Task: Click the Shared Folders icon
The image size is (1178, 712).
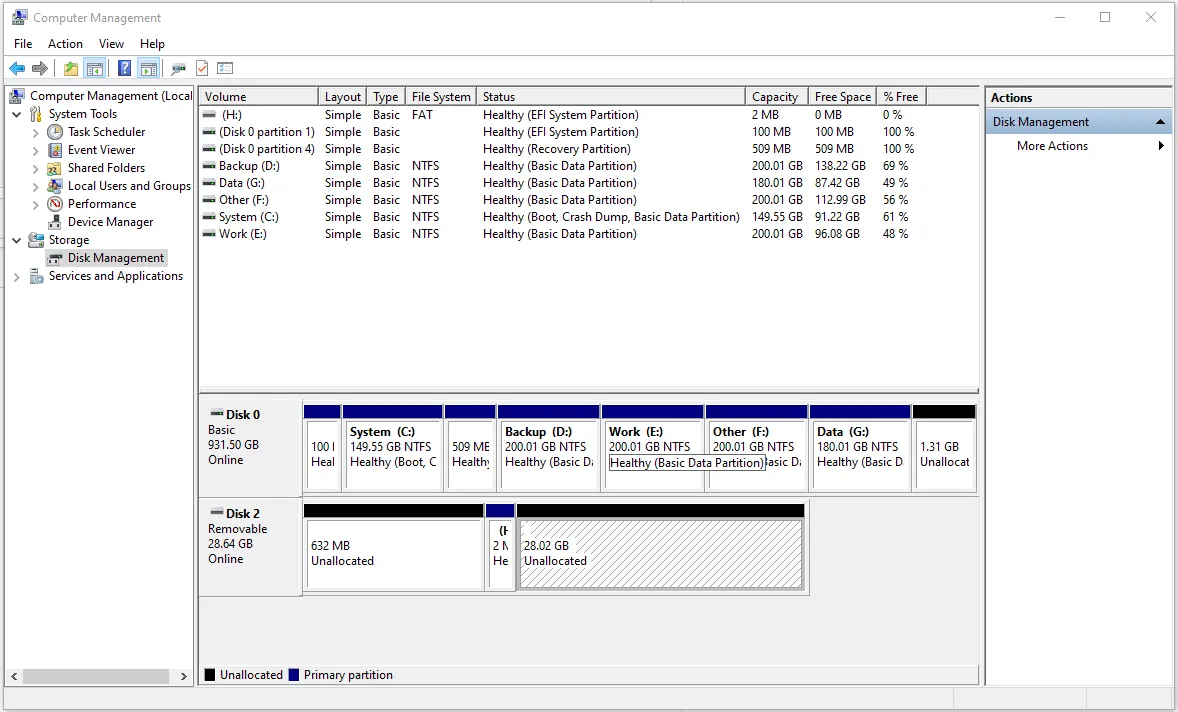Action: [55, 168]
